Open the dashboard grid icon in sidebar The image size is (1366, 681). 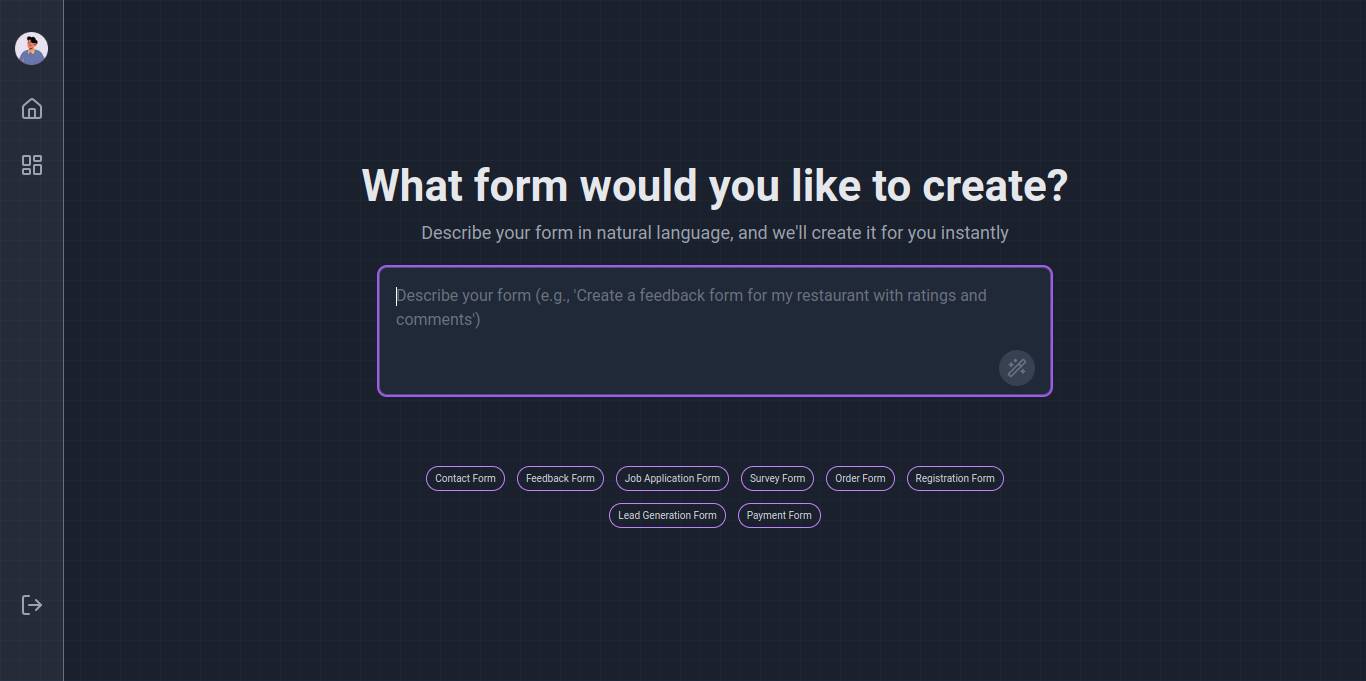(x=32, y=165)
